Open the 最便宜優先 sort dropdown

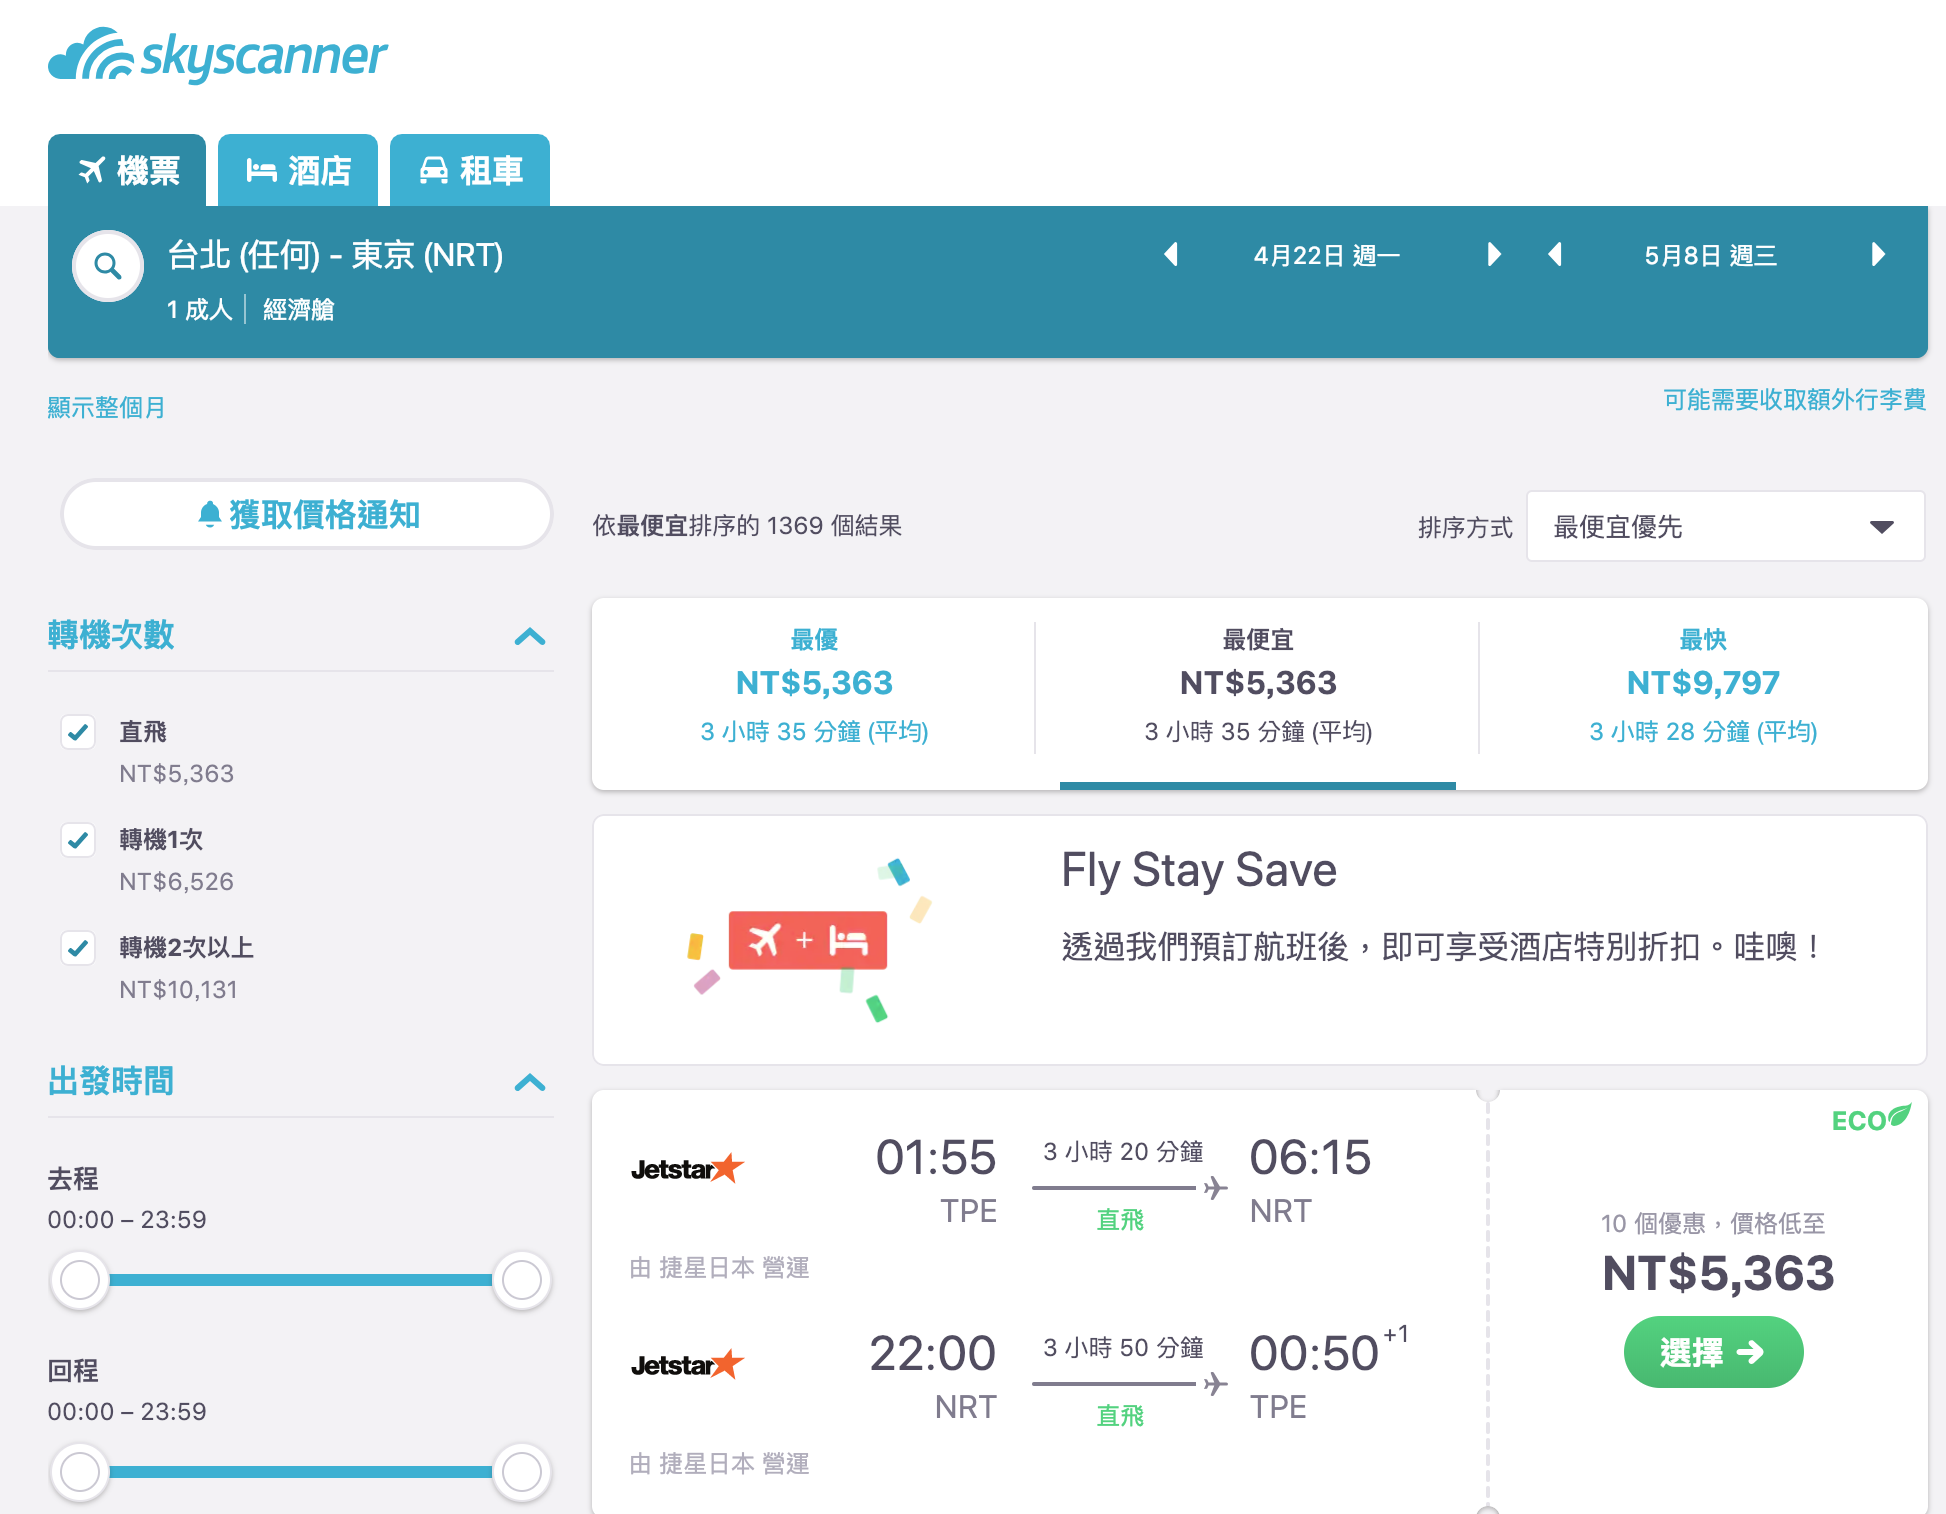1725,526
